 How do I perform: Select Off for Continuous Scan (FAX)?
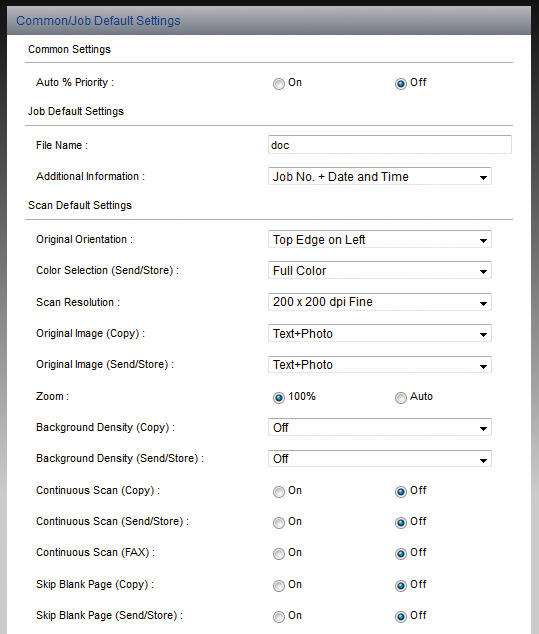[400, 554]
